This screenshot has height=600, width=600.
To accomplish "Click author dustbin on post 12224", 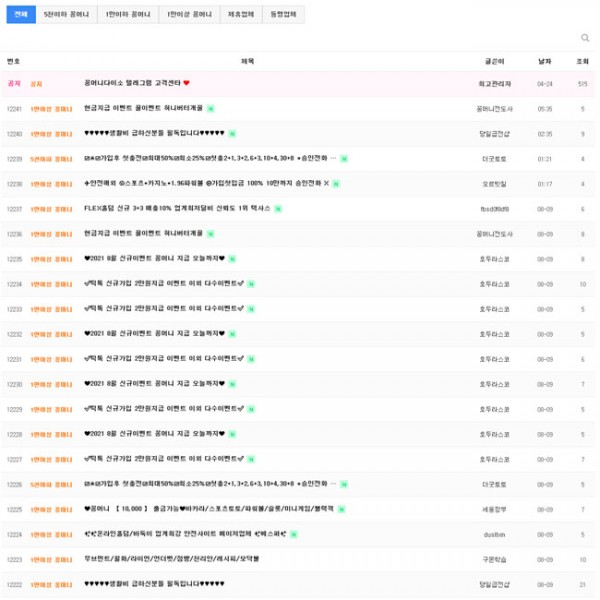I will pyautogui.click(x=494, y=535).
